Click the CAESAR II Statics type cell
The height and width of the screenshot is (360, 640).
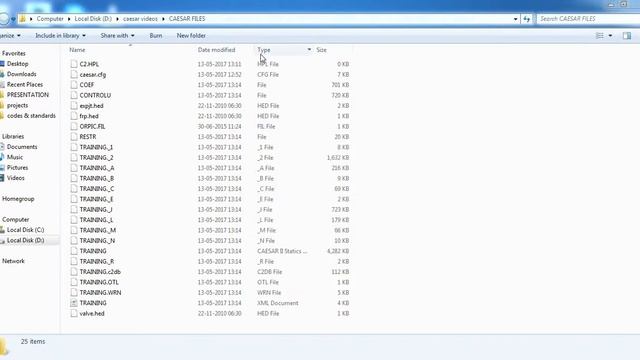coord(282,251)
